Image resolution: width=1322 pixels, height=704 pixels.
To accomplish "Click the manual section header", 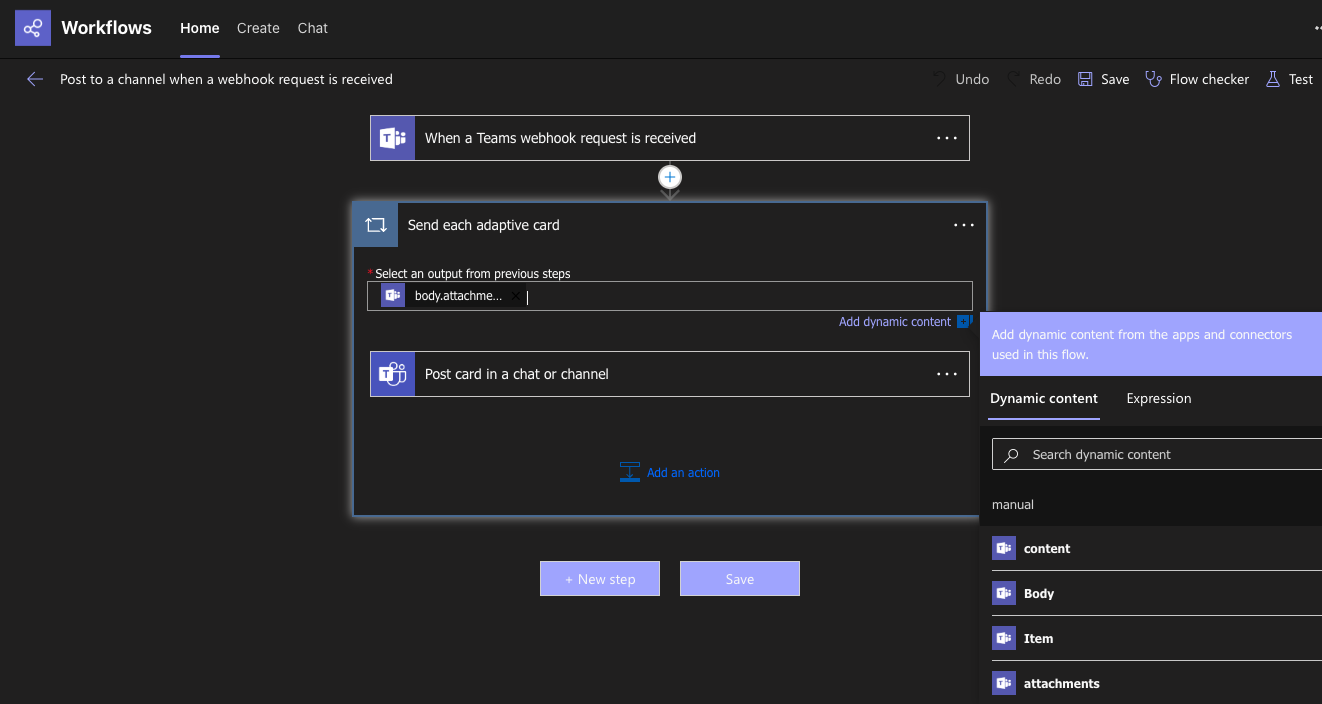I will (x=1013, y=505).
